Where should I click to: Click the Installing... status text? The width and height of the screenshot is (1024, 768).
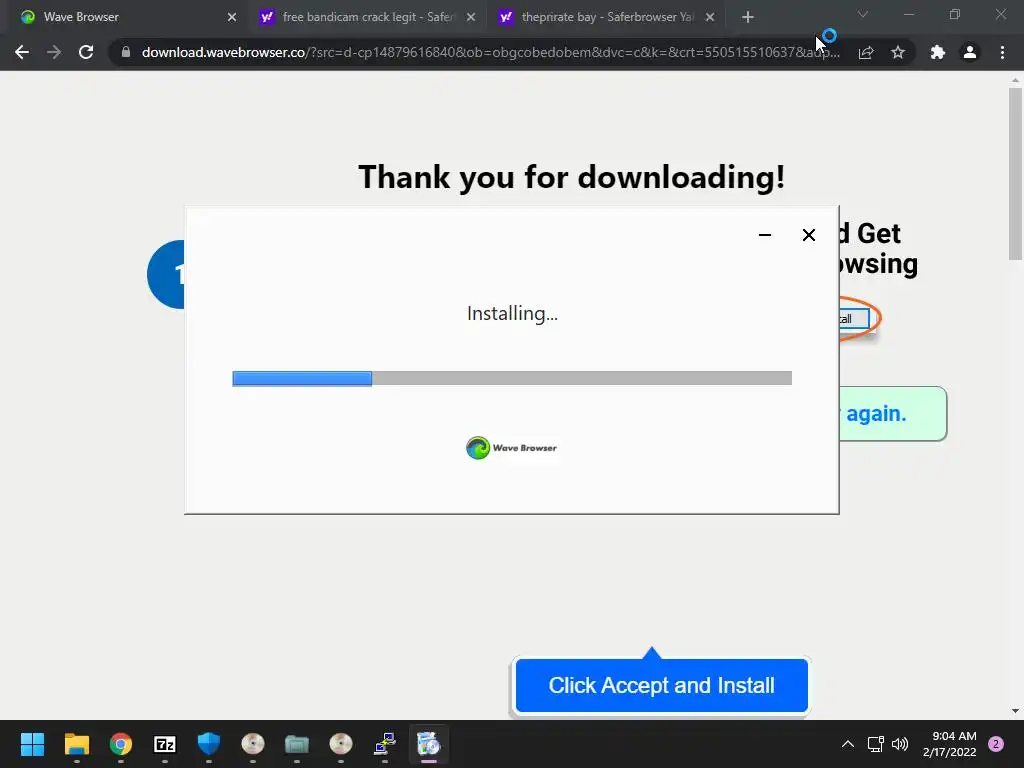pyautogui.click(x=512, y=313)
